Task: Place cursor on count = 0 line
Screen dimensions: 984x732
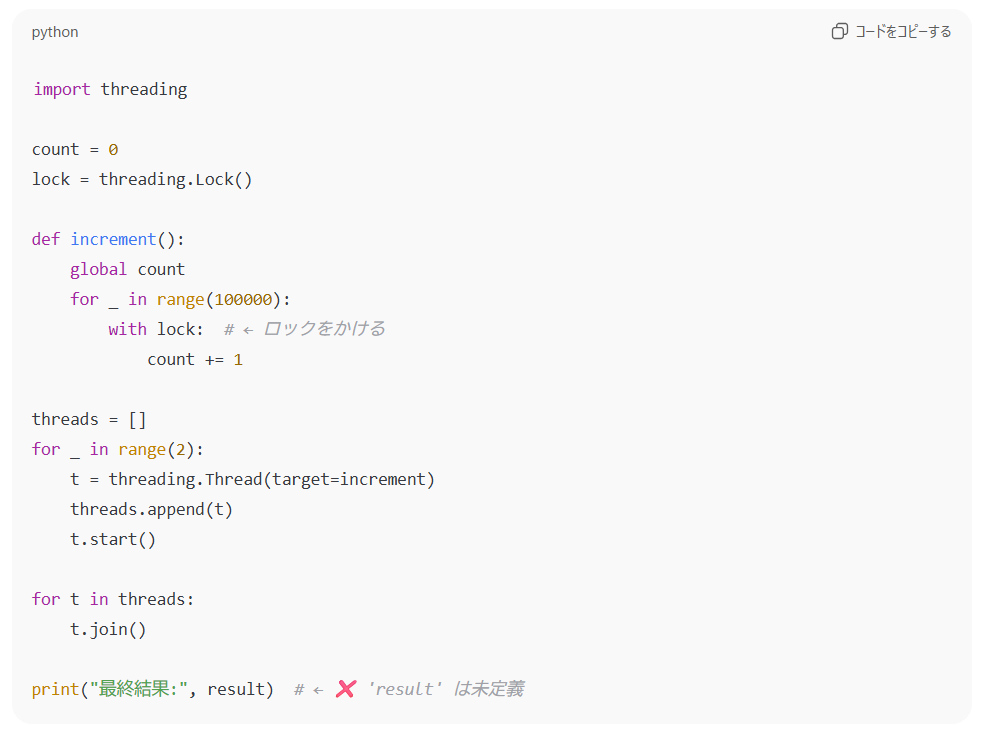Action: click(x=75, y=149)
